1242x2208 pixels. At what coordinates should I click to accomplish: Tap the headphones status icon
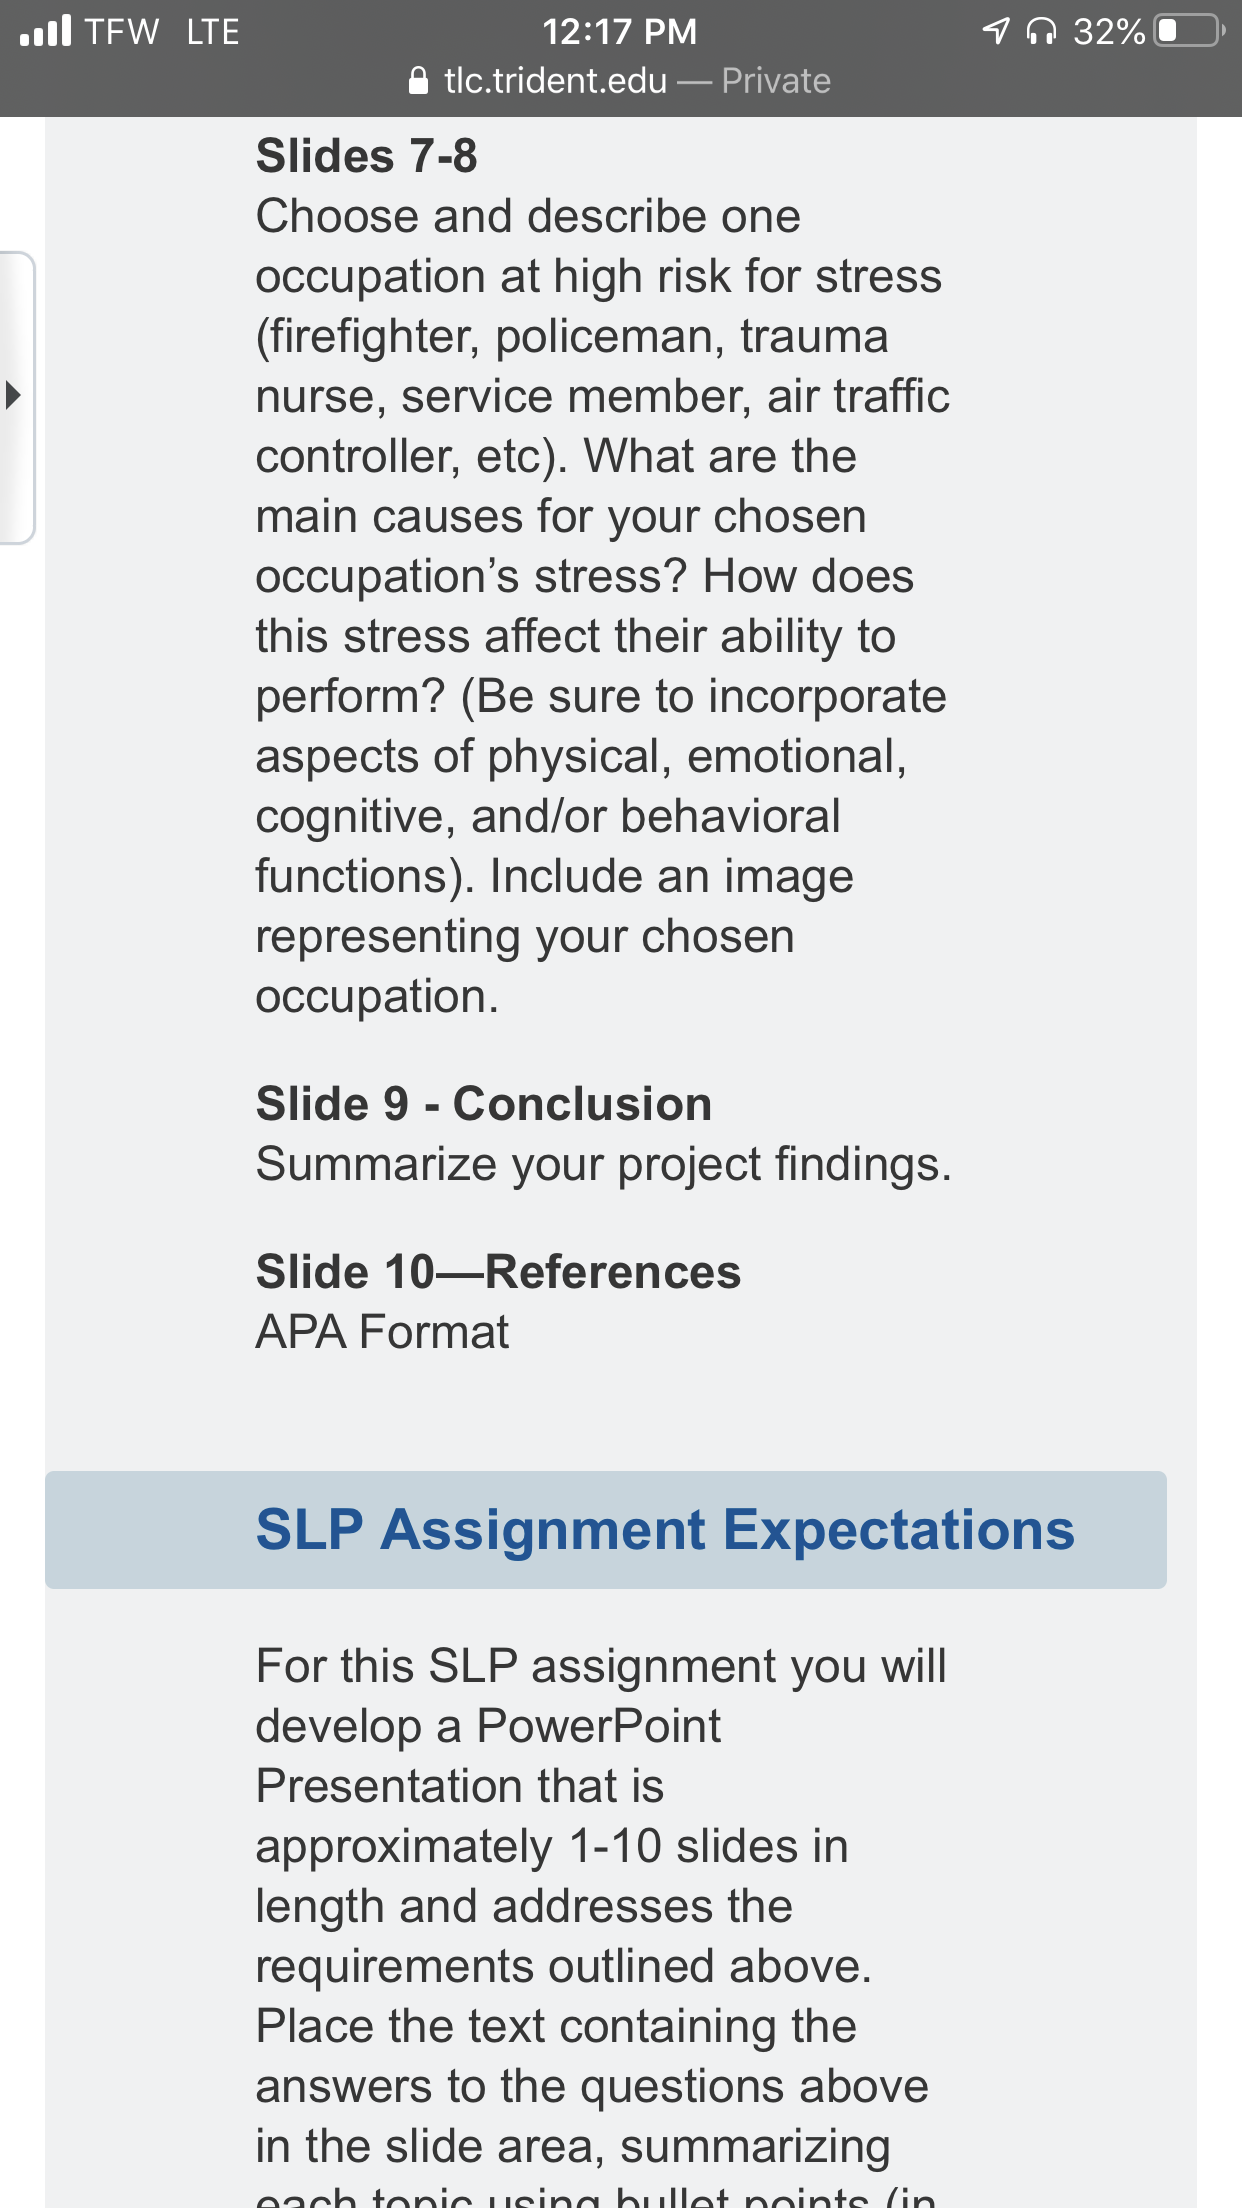[1041, 31]
